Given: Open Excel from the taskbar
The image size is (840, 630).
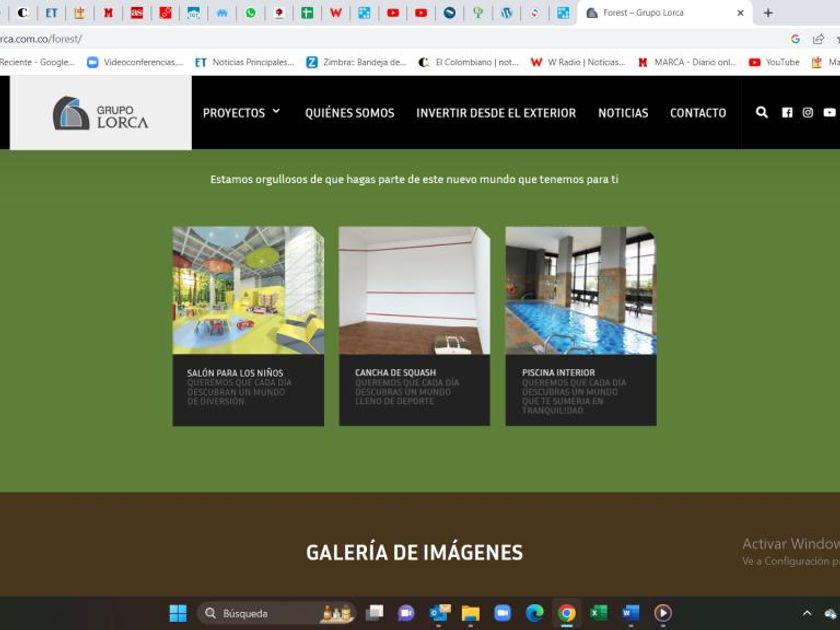Looking at the screenshot, I should [x=598, y=613].
